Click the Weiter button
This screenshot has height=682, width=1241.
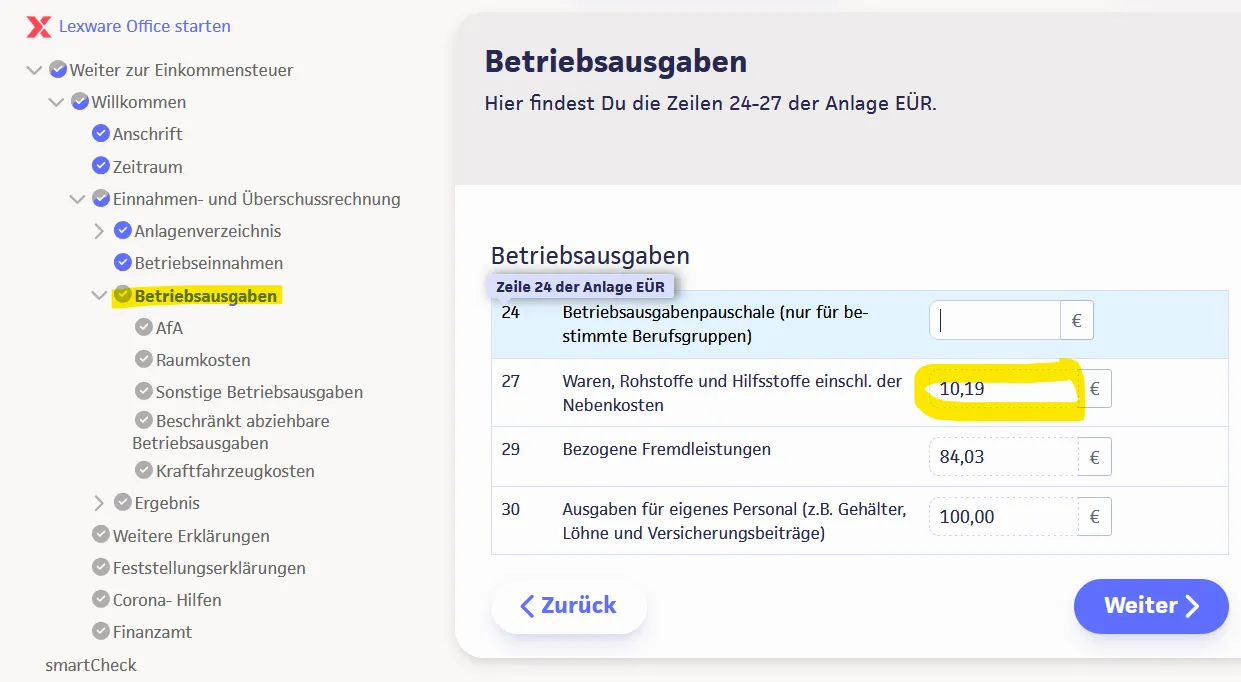coord(1150,606)
